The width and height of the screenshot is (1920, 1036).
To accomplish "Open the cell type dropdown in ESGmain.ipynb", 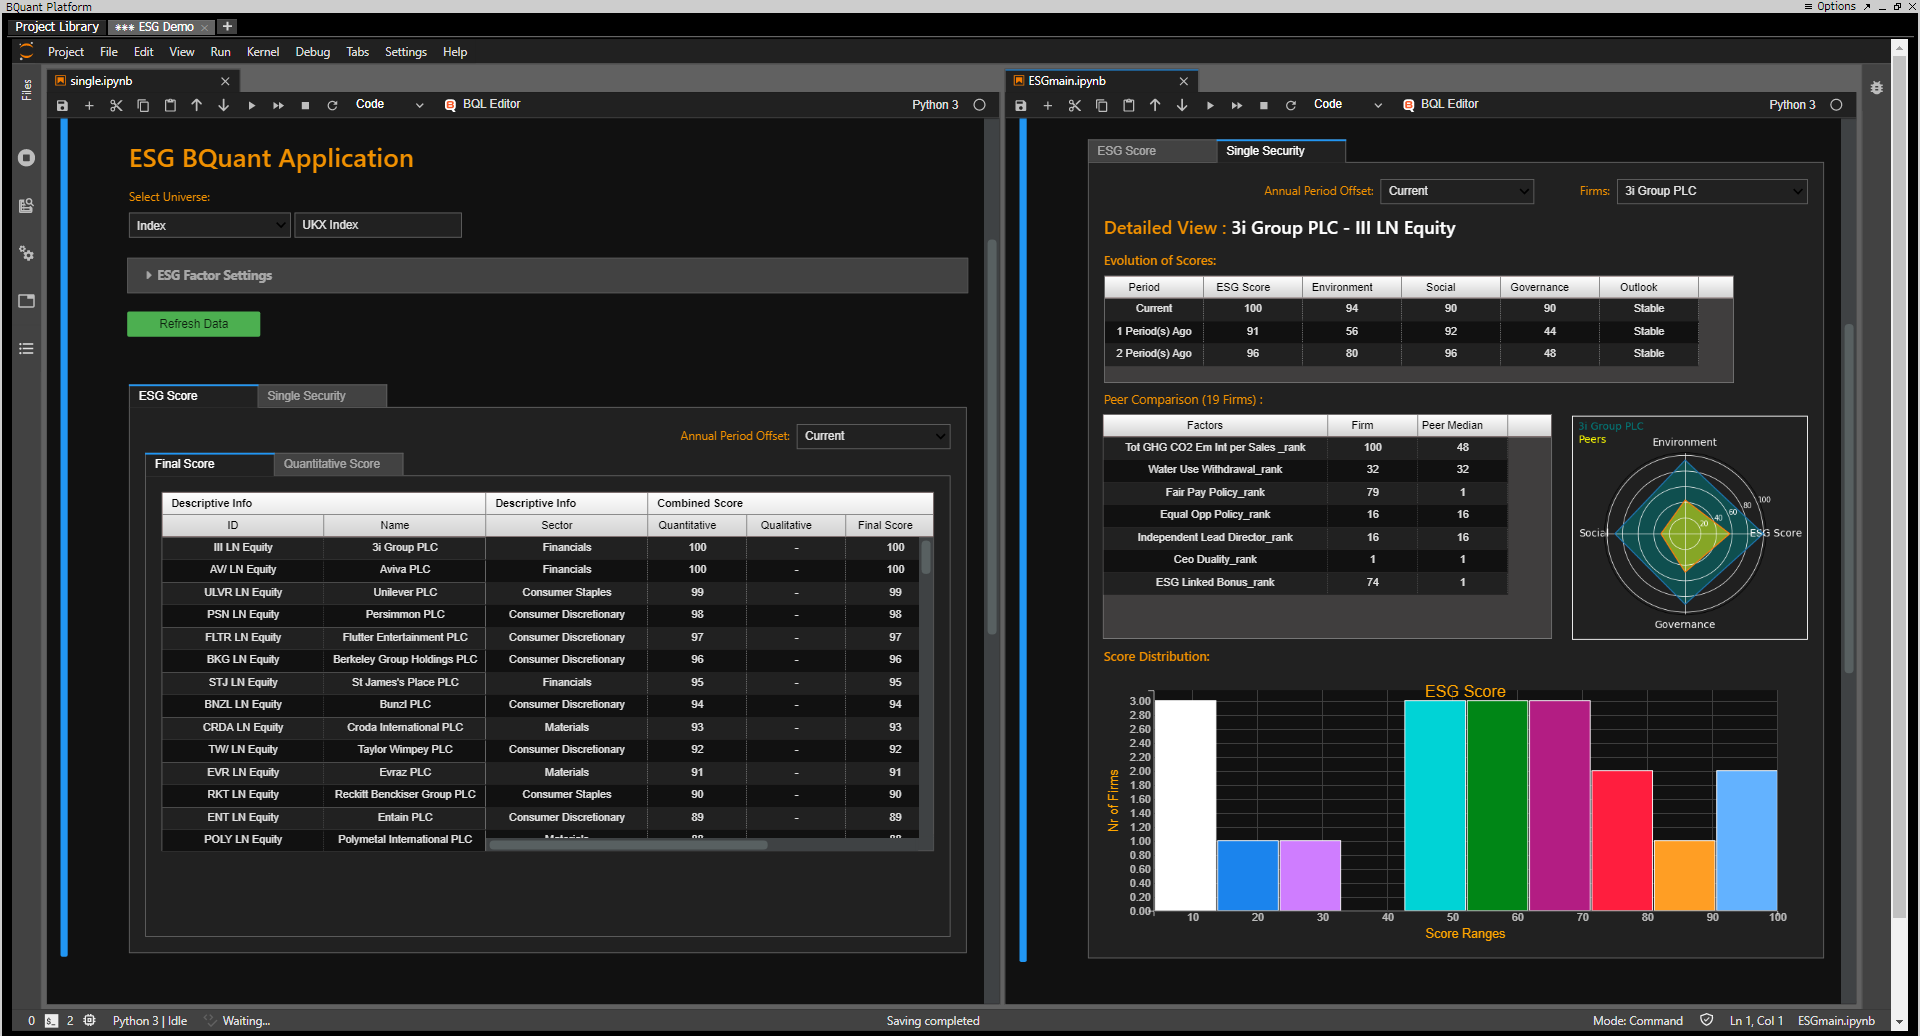I will 1348,104.
